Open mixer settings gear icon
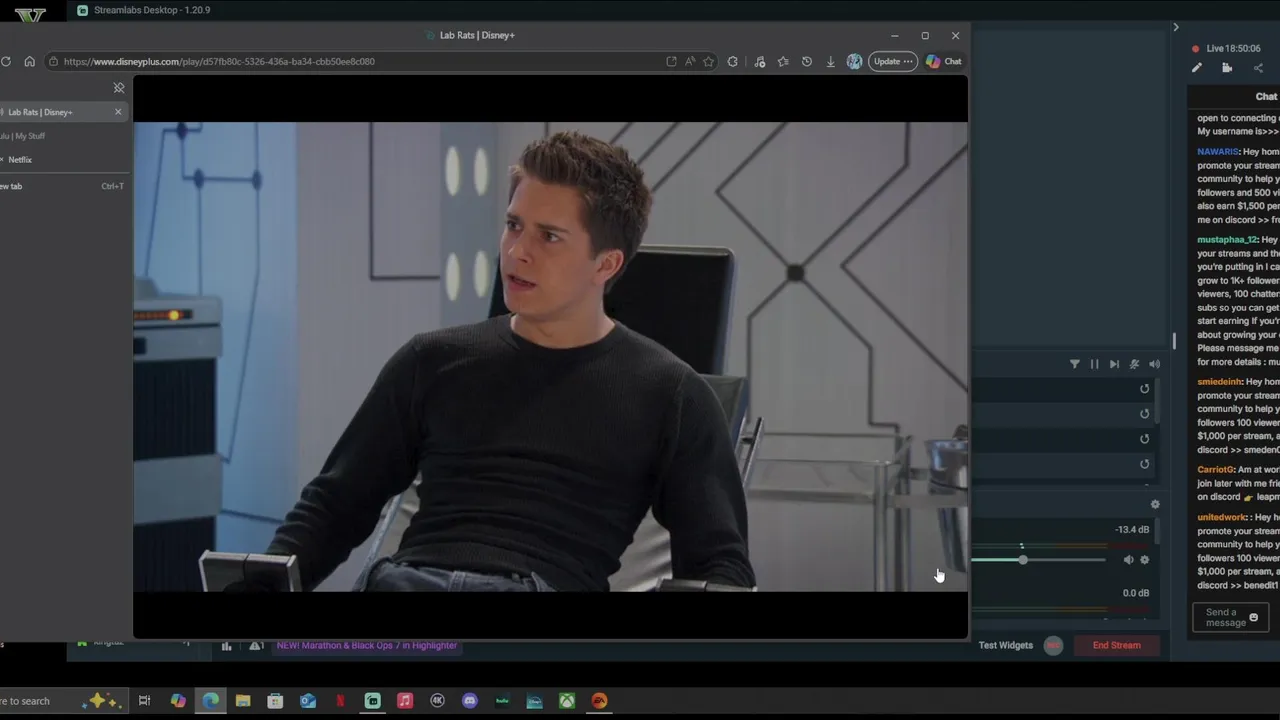Viewport: 1280px width, 720px height. coord(1155,505)
